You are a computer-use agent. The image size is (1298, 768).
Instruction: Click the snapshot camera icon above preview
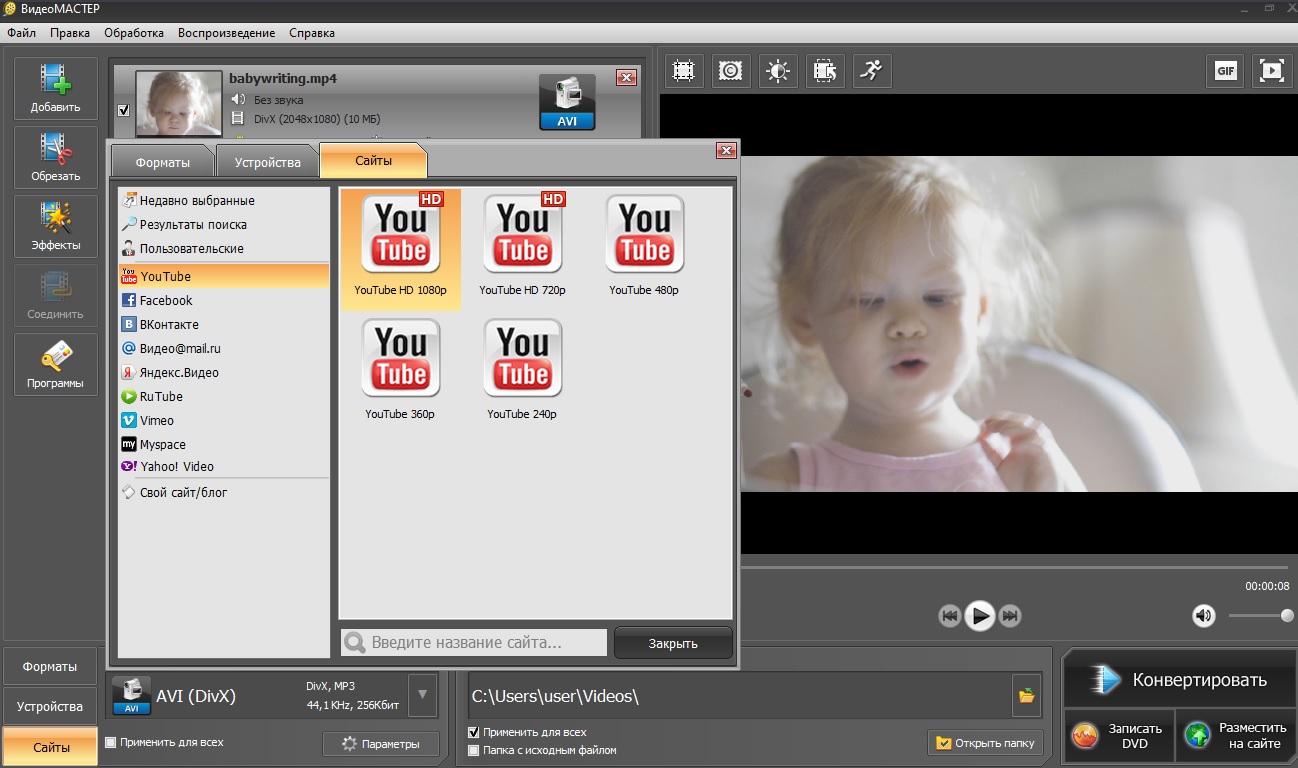click(x=731, y=71)
